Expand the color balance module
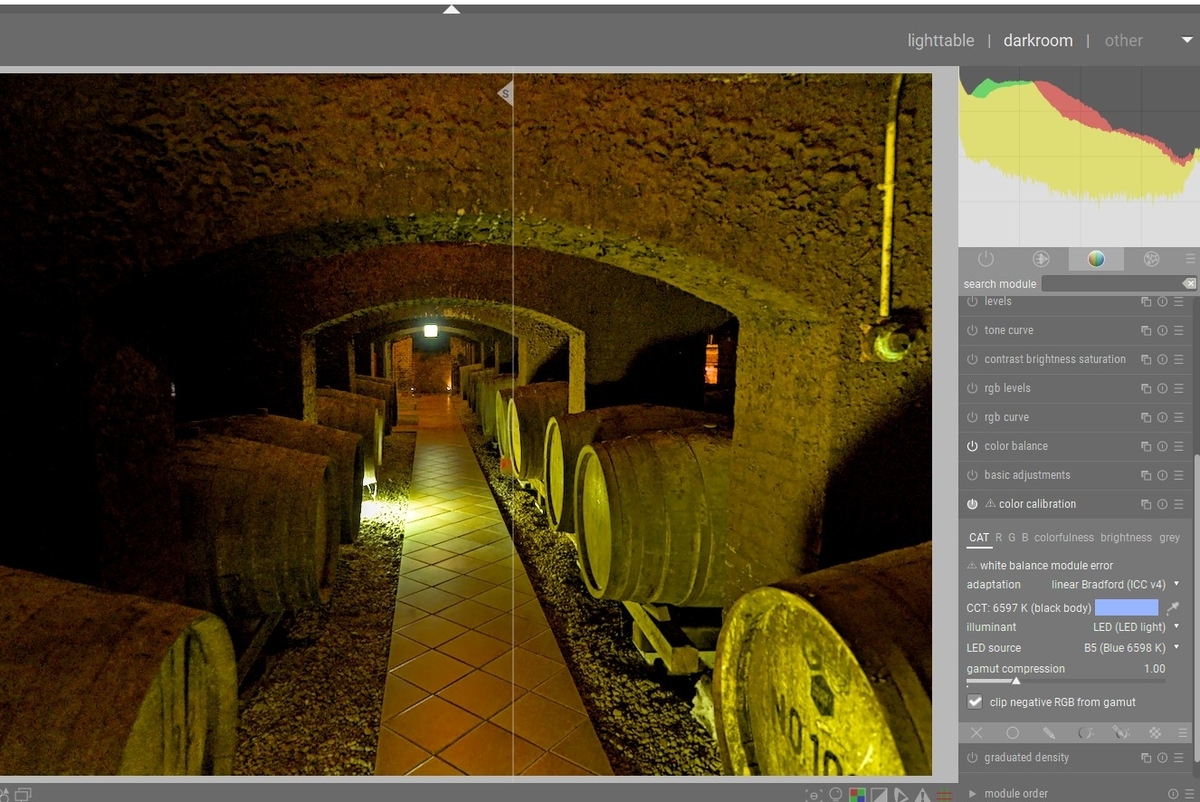This screenshot has height=802, width=1200. click(x=1016, y=446)
